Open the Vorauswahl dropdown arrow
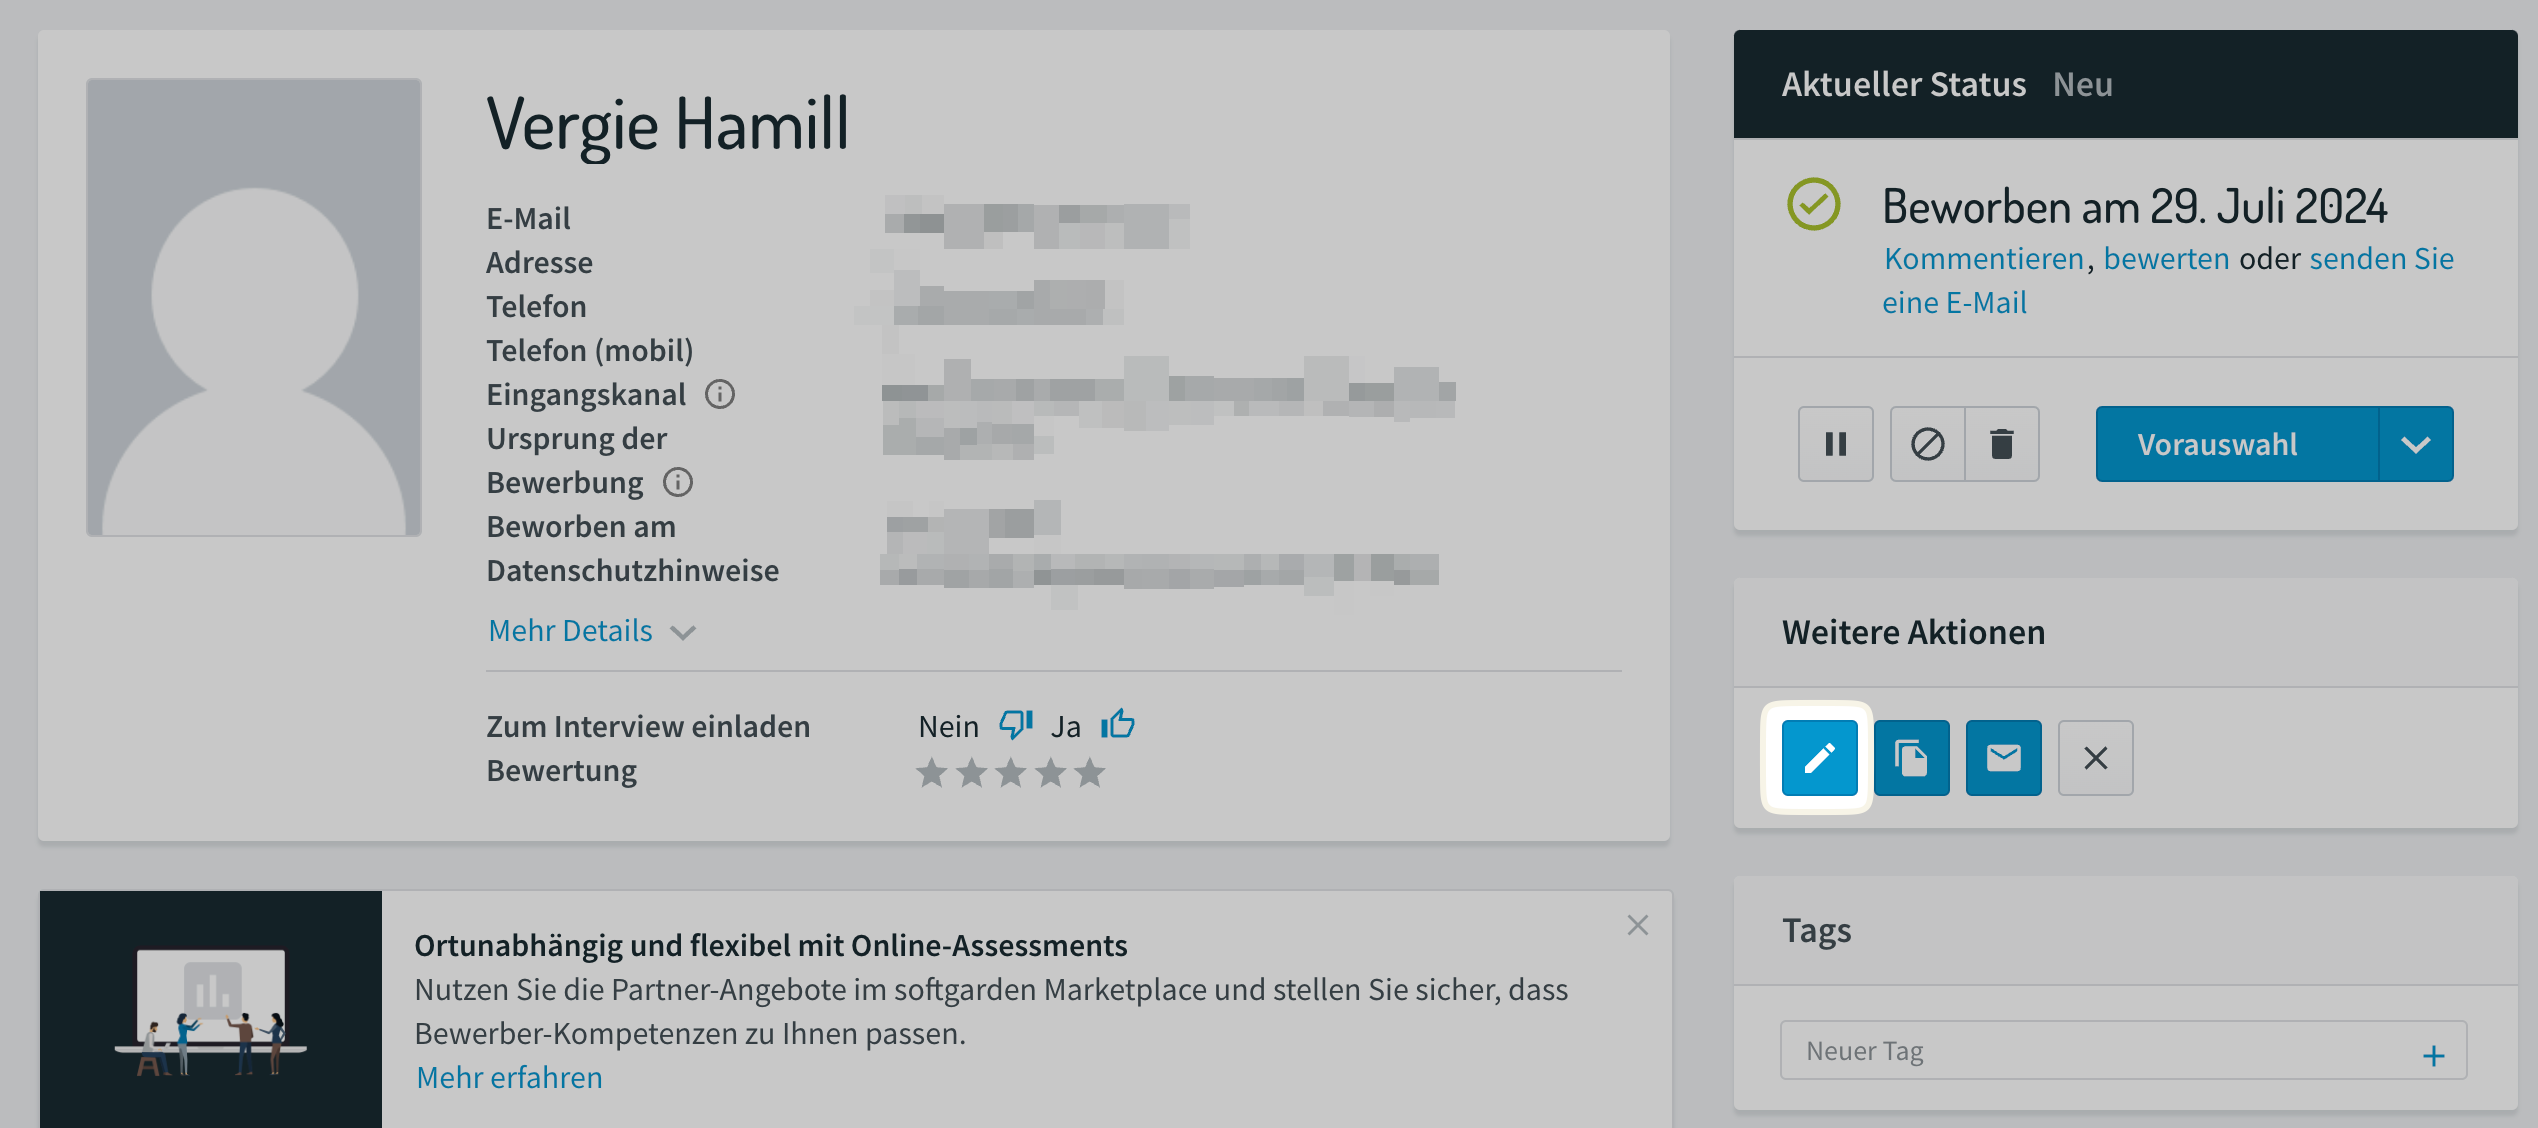 pos(2415,444)
